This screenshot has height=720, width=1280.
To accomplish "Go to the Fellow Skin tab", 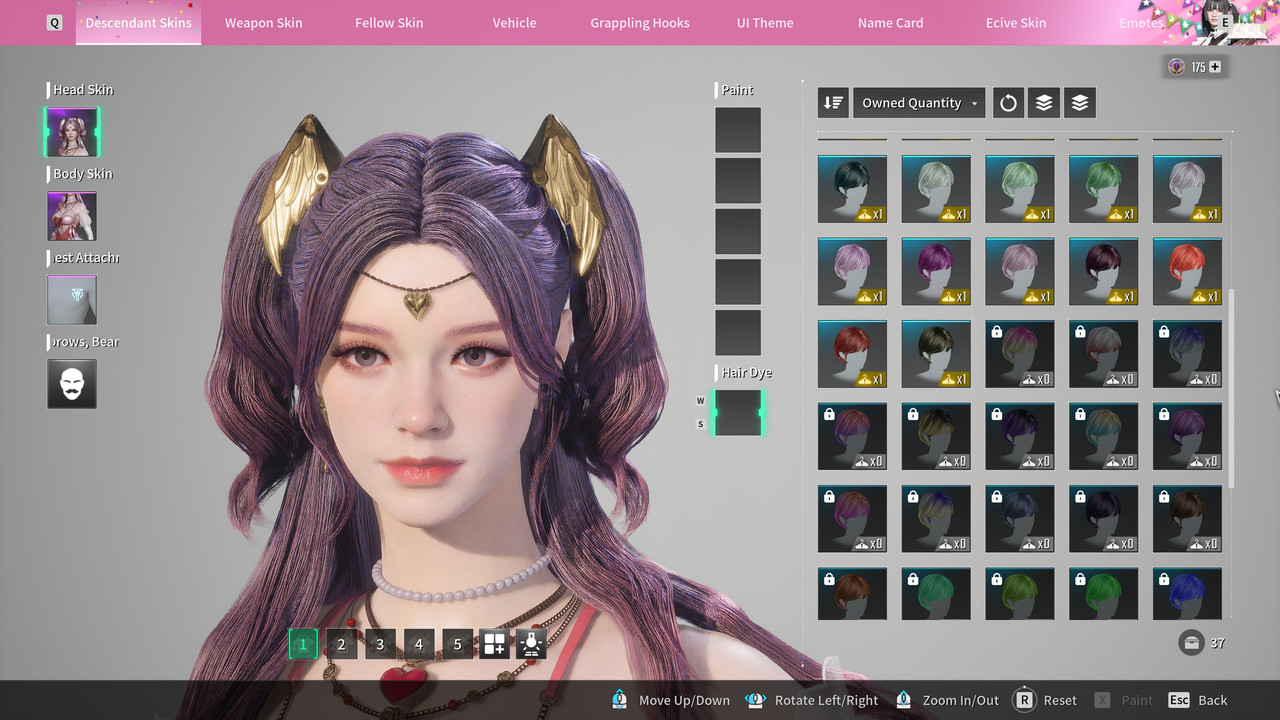I will [389, 23].
